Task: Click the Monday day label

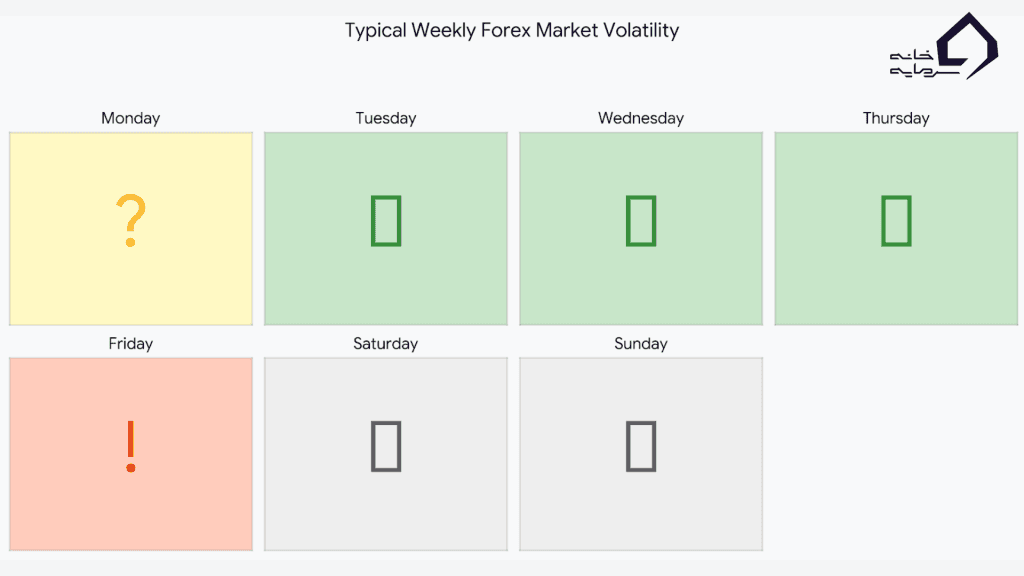Action: tap(131, 118)
